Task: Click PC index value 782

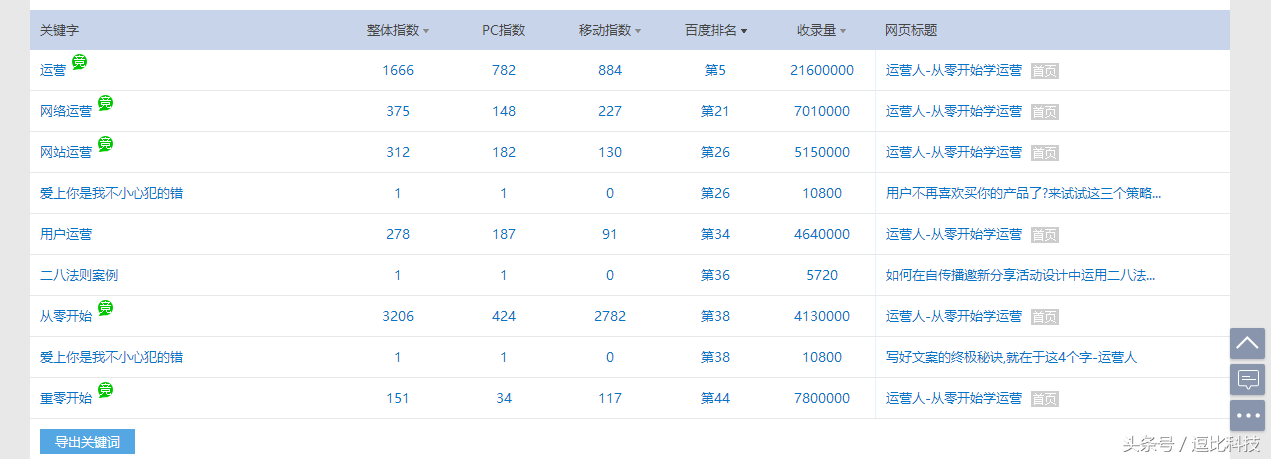Action: pos(504,71)
